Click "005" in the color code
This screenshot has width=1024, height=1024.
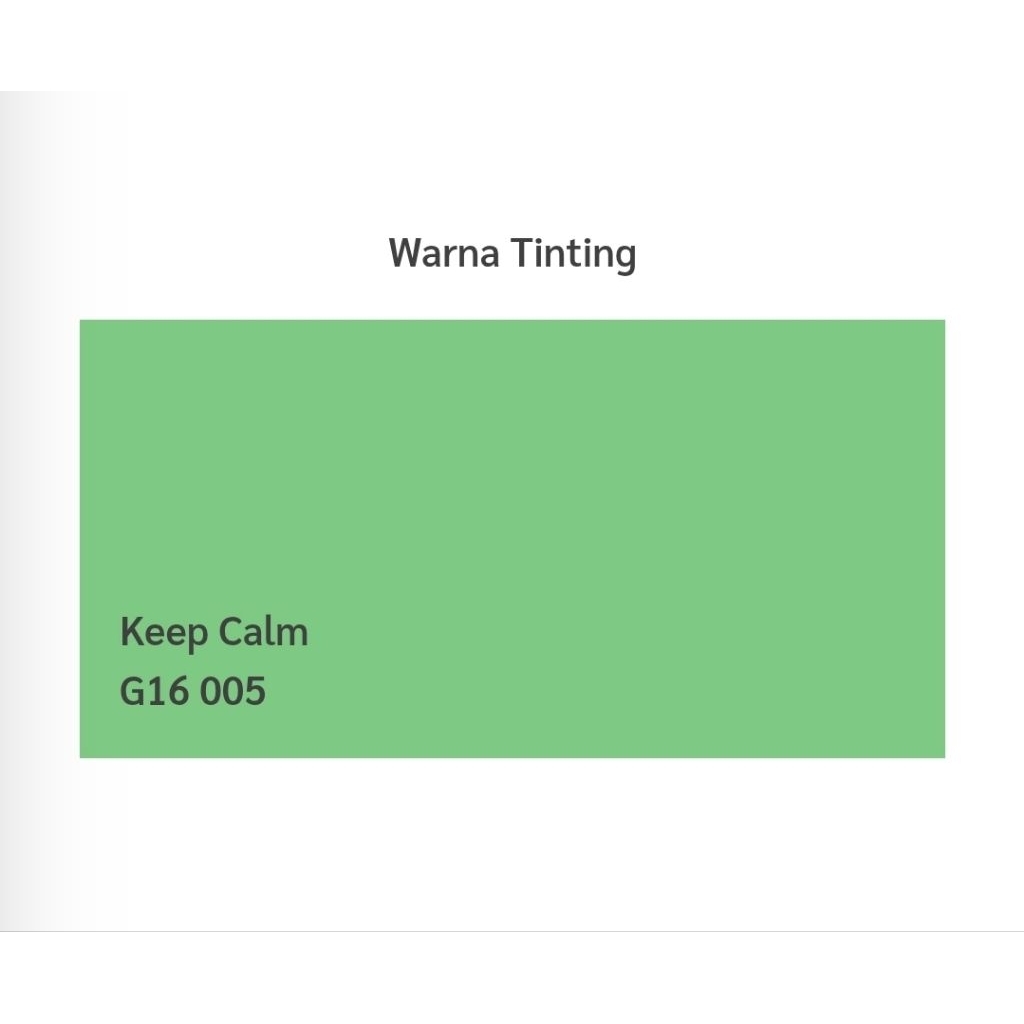point(232,691)
